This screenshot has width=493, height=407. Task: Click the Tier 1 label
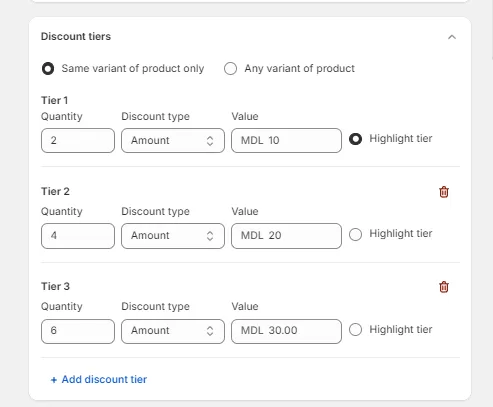tap(54, 100)
